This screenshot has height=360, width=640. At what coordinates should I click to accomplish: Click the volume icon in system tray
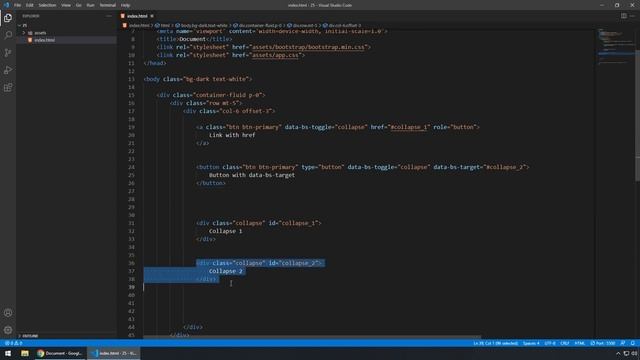pos(634,353)
